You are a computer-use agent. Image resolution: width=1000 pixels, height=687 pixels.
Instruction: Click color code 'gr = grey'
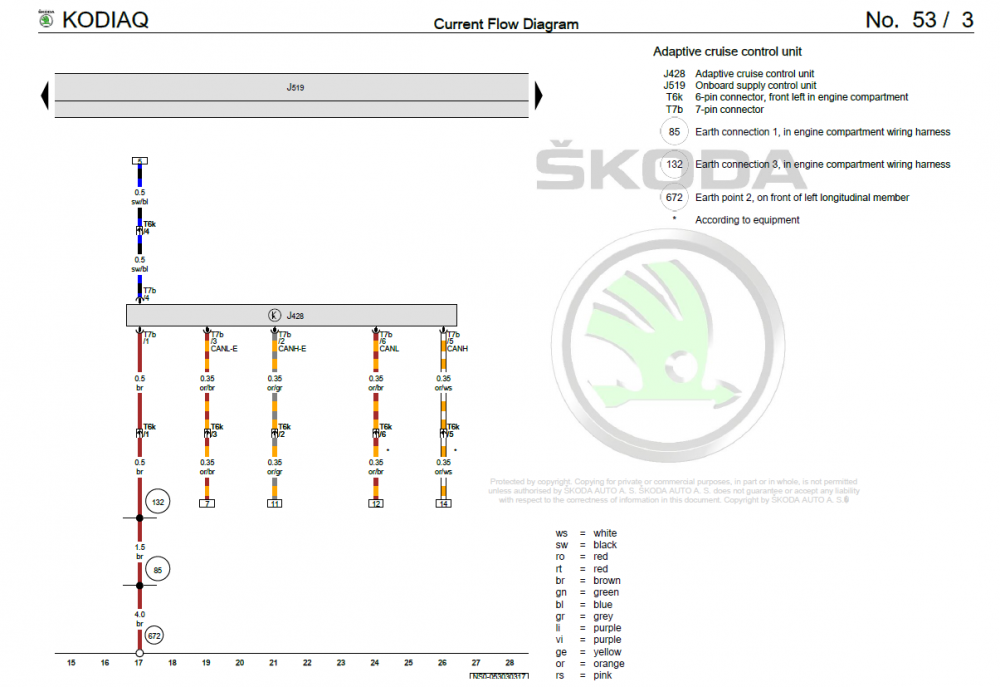click(x=584, y=617)
